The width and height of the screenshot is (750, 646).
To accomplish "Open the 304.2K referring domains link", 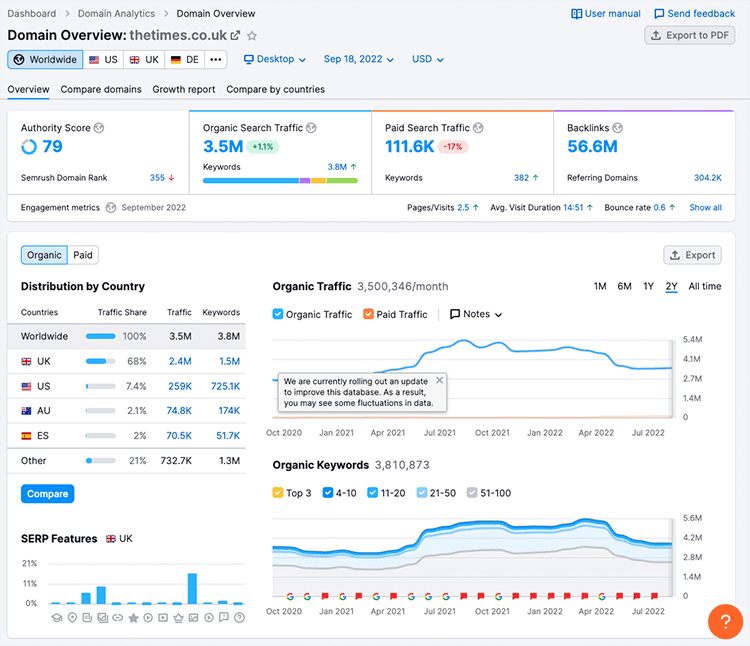I will pos(707,177).
